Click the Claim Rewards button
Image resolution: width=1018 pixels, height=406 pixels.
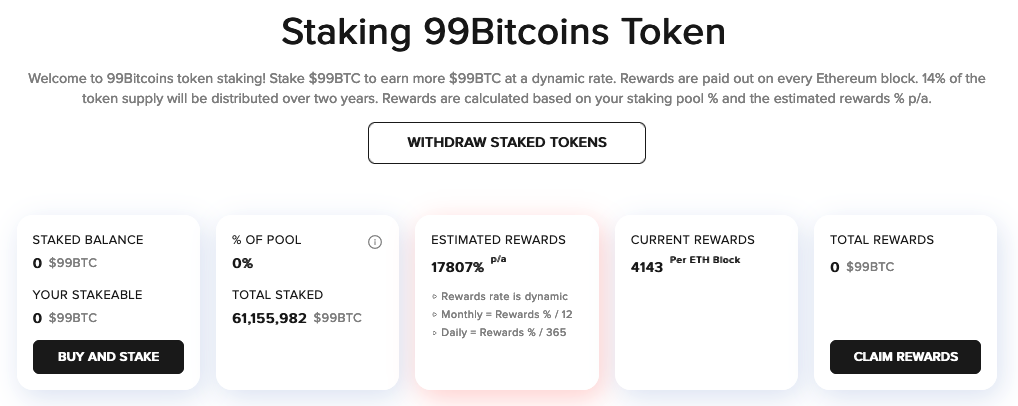[905, 357]
